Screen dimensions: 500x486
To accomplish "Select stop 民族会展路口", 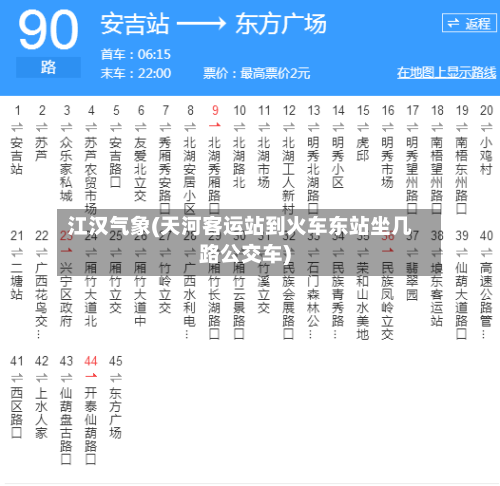I will click(x=288, y=301).
